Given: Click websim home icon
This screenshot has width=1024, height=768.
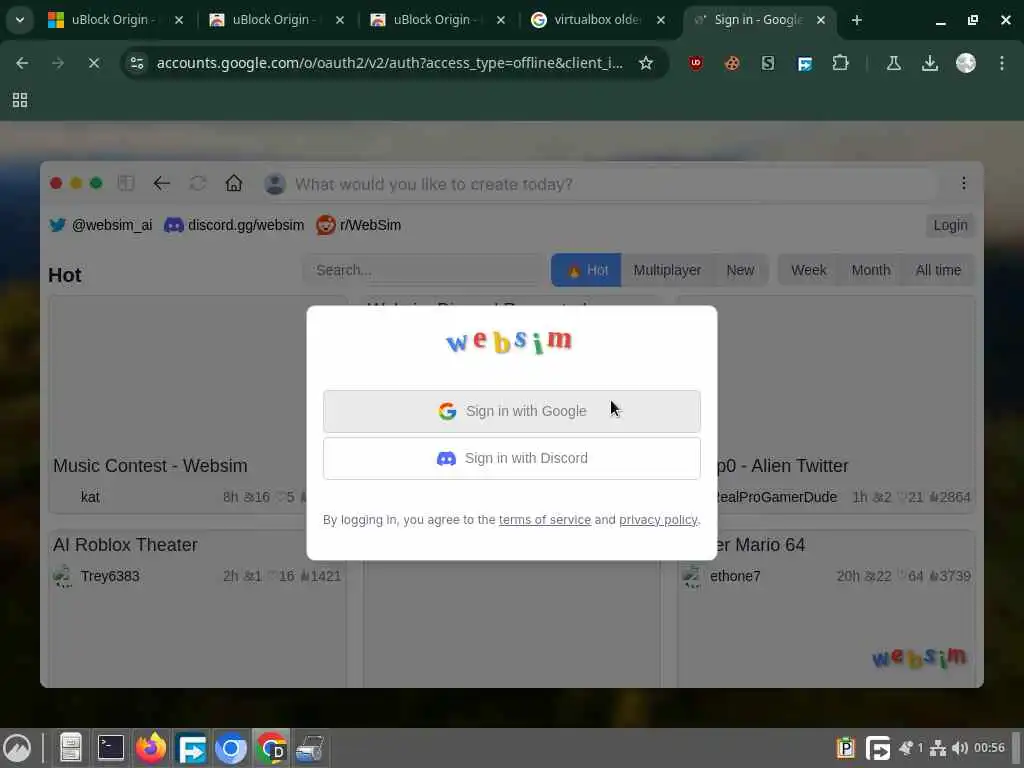Looking at the screenshot, I should pos(234,184).
